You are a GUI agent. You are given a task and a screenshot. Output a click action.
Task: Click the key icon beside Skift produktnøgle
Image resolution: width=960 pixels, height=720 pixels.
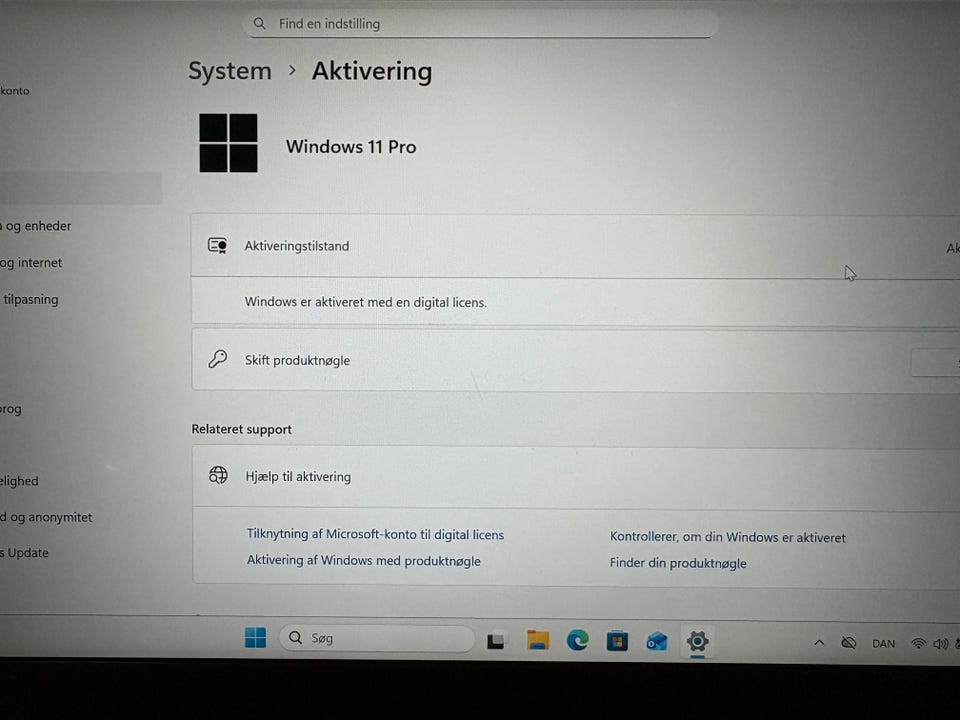217,359
